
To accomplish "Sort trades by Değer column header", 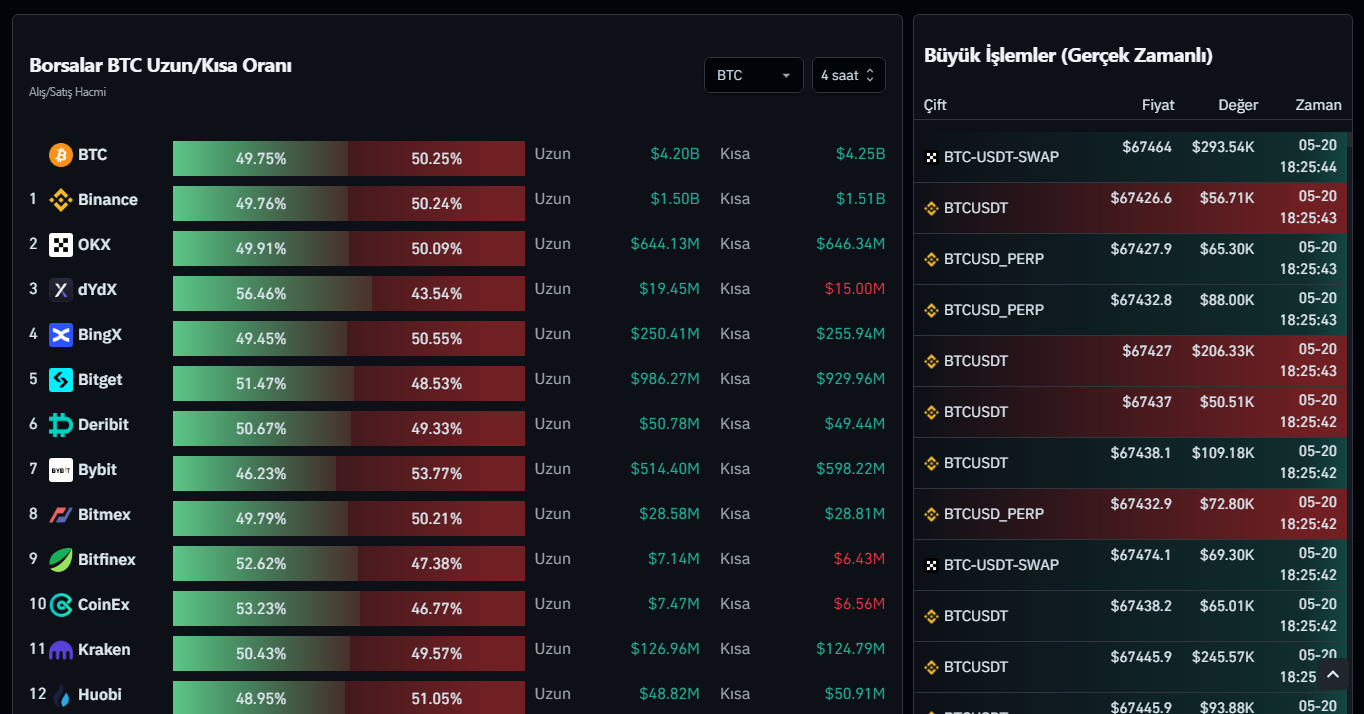I will pos(1238,105).
